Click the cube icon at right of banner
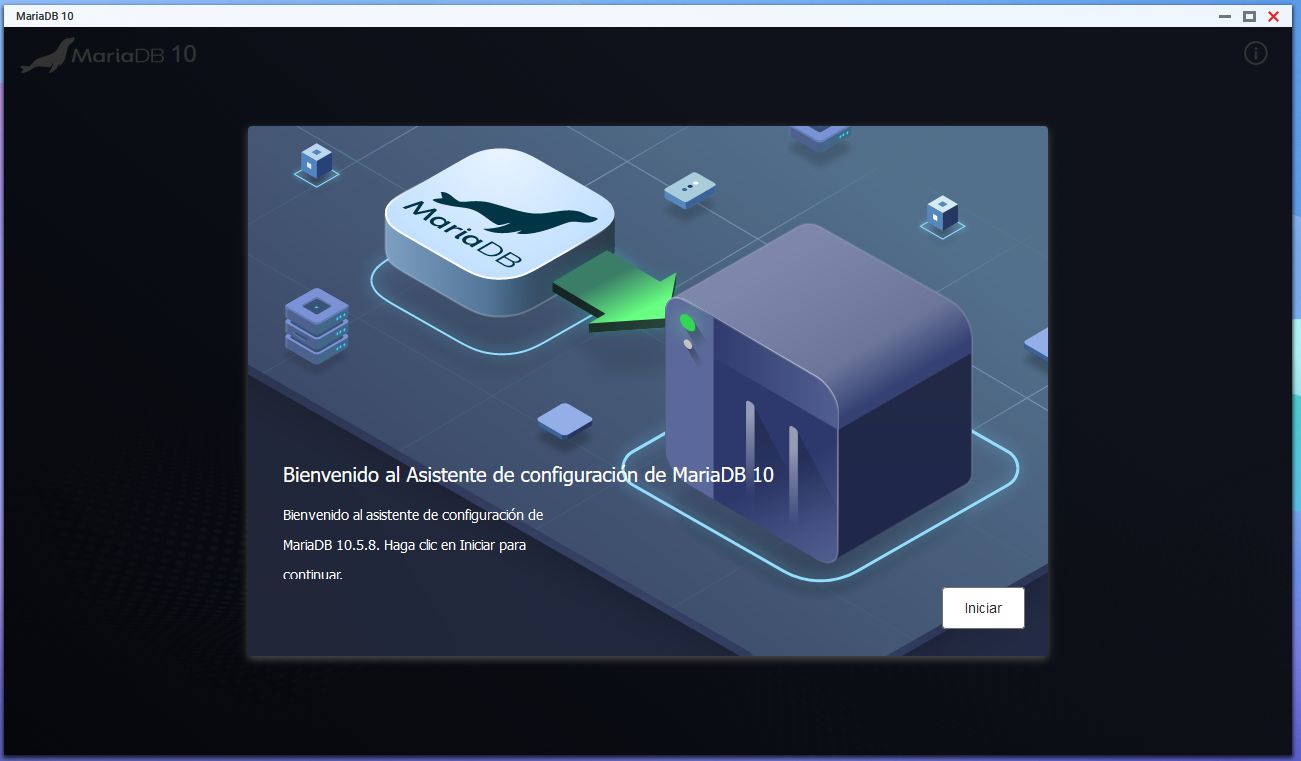Viewport: 1301px width, 761px height. pyautogui.click(x=942, y=213)
